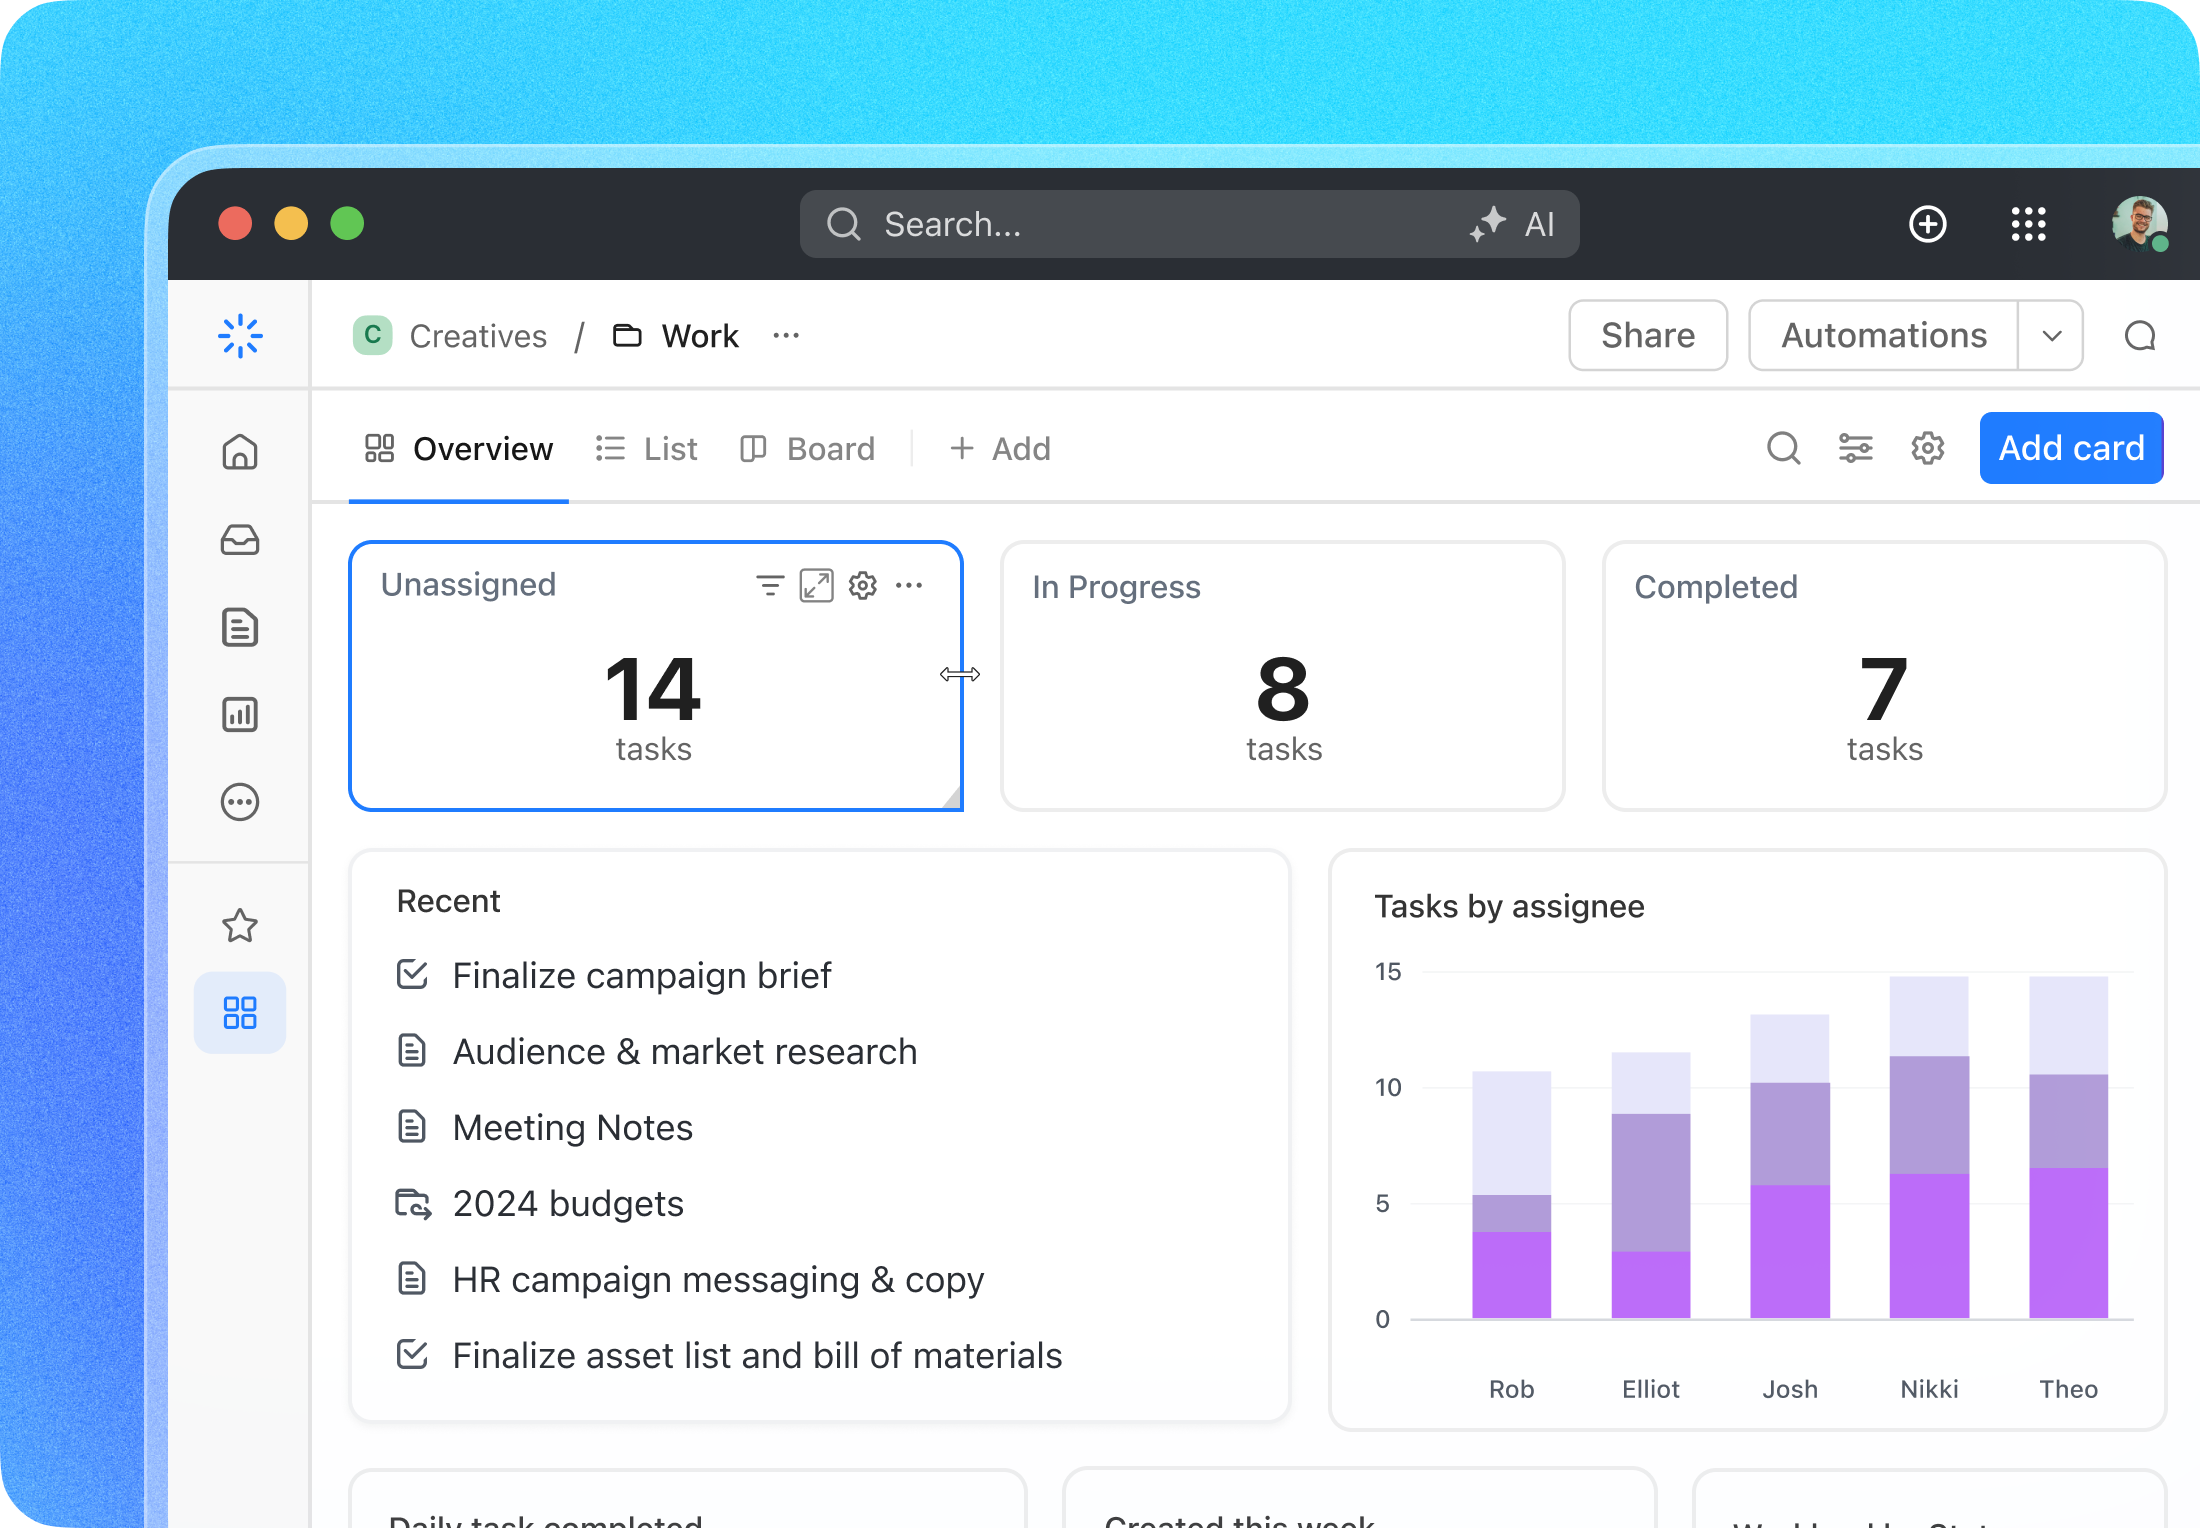Screen dimensions: 2200x1528
Task: Toggle the Unassigned card settings gear
Action: 863,585
